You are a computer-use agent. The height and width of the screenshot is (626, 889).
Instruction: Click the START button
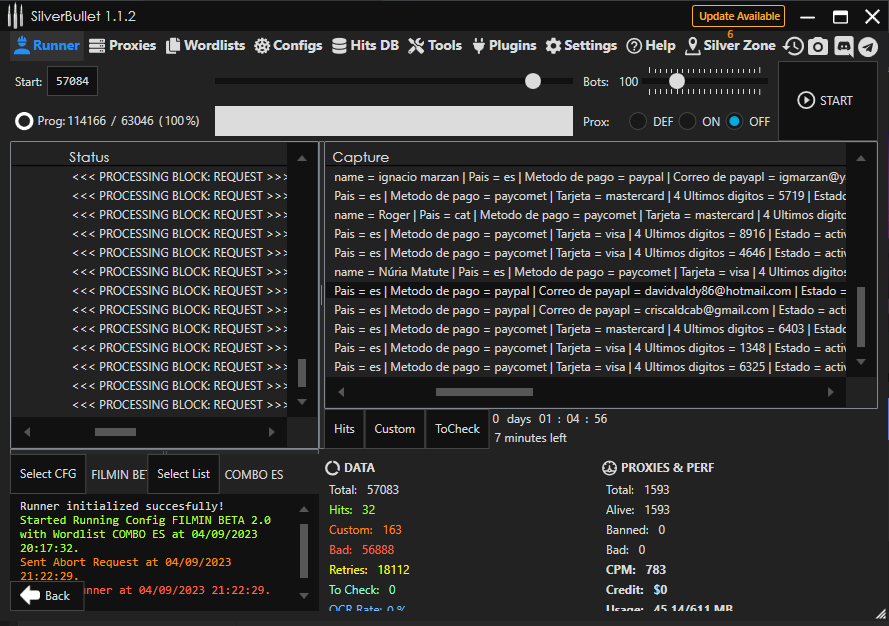(827, 100)
